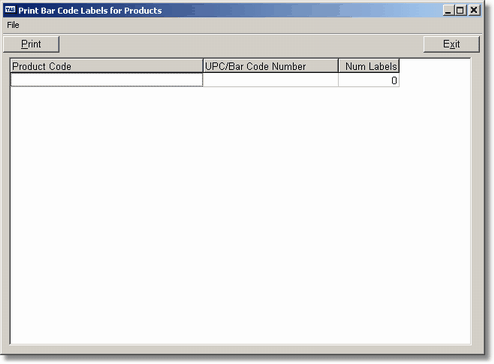Click the empty area right of Num Labels column
Screen dimensions: 494x364
(435, 73)
